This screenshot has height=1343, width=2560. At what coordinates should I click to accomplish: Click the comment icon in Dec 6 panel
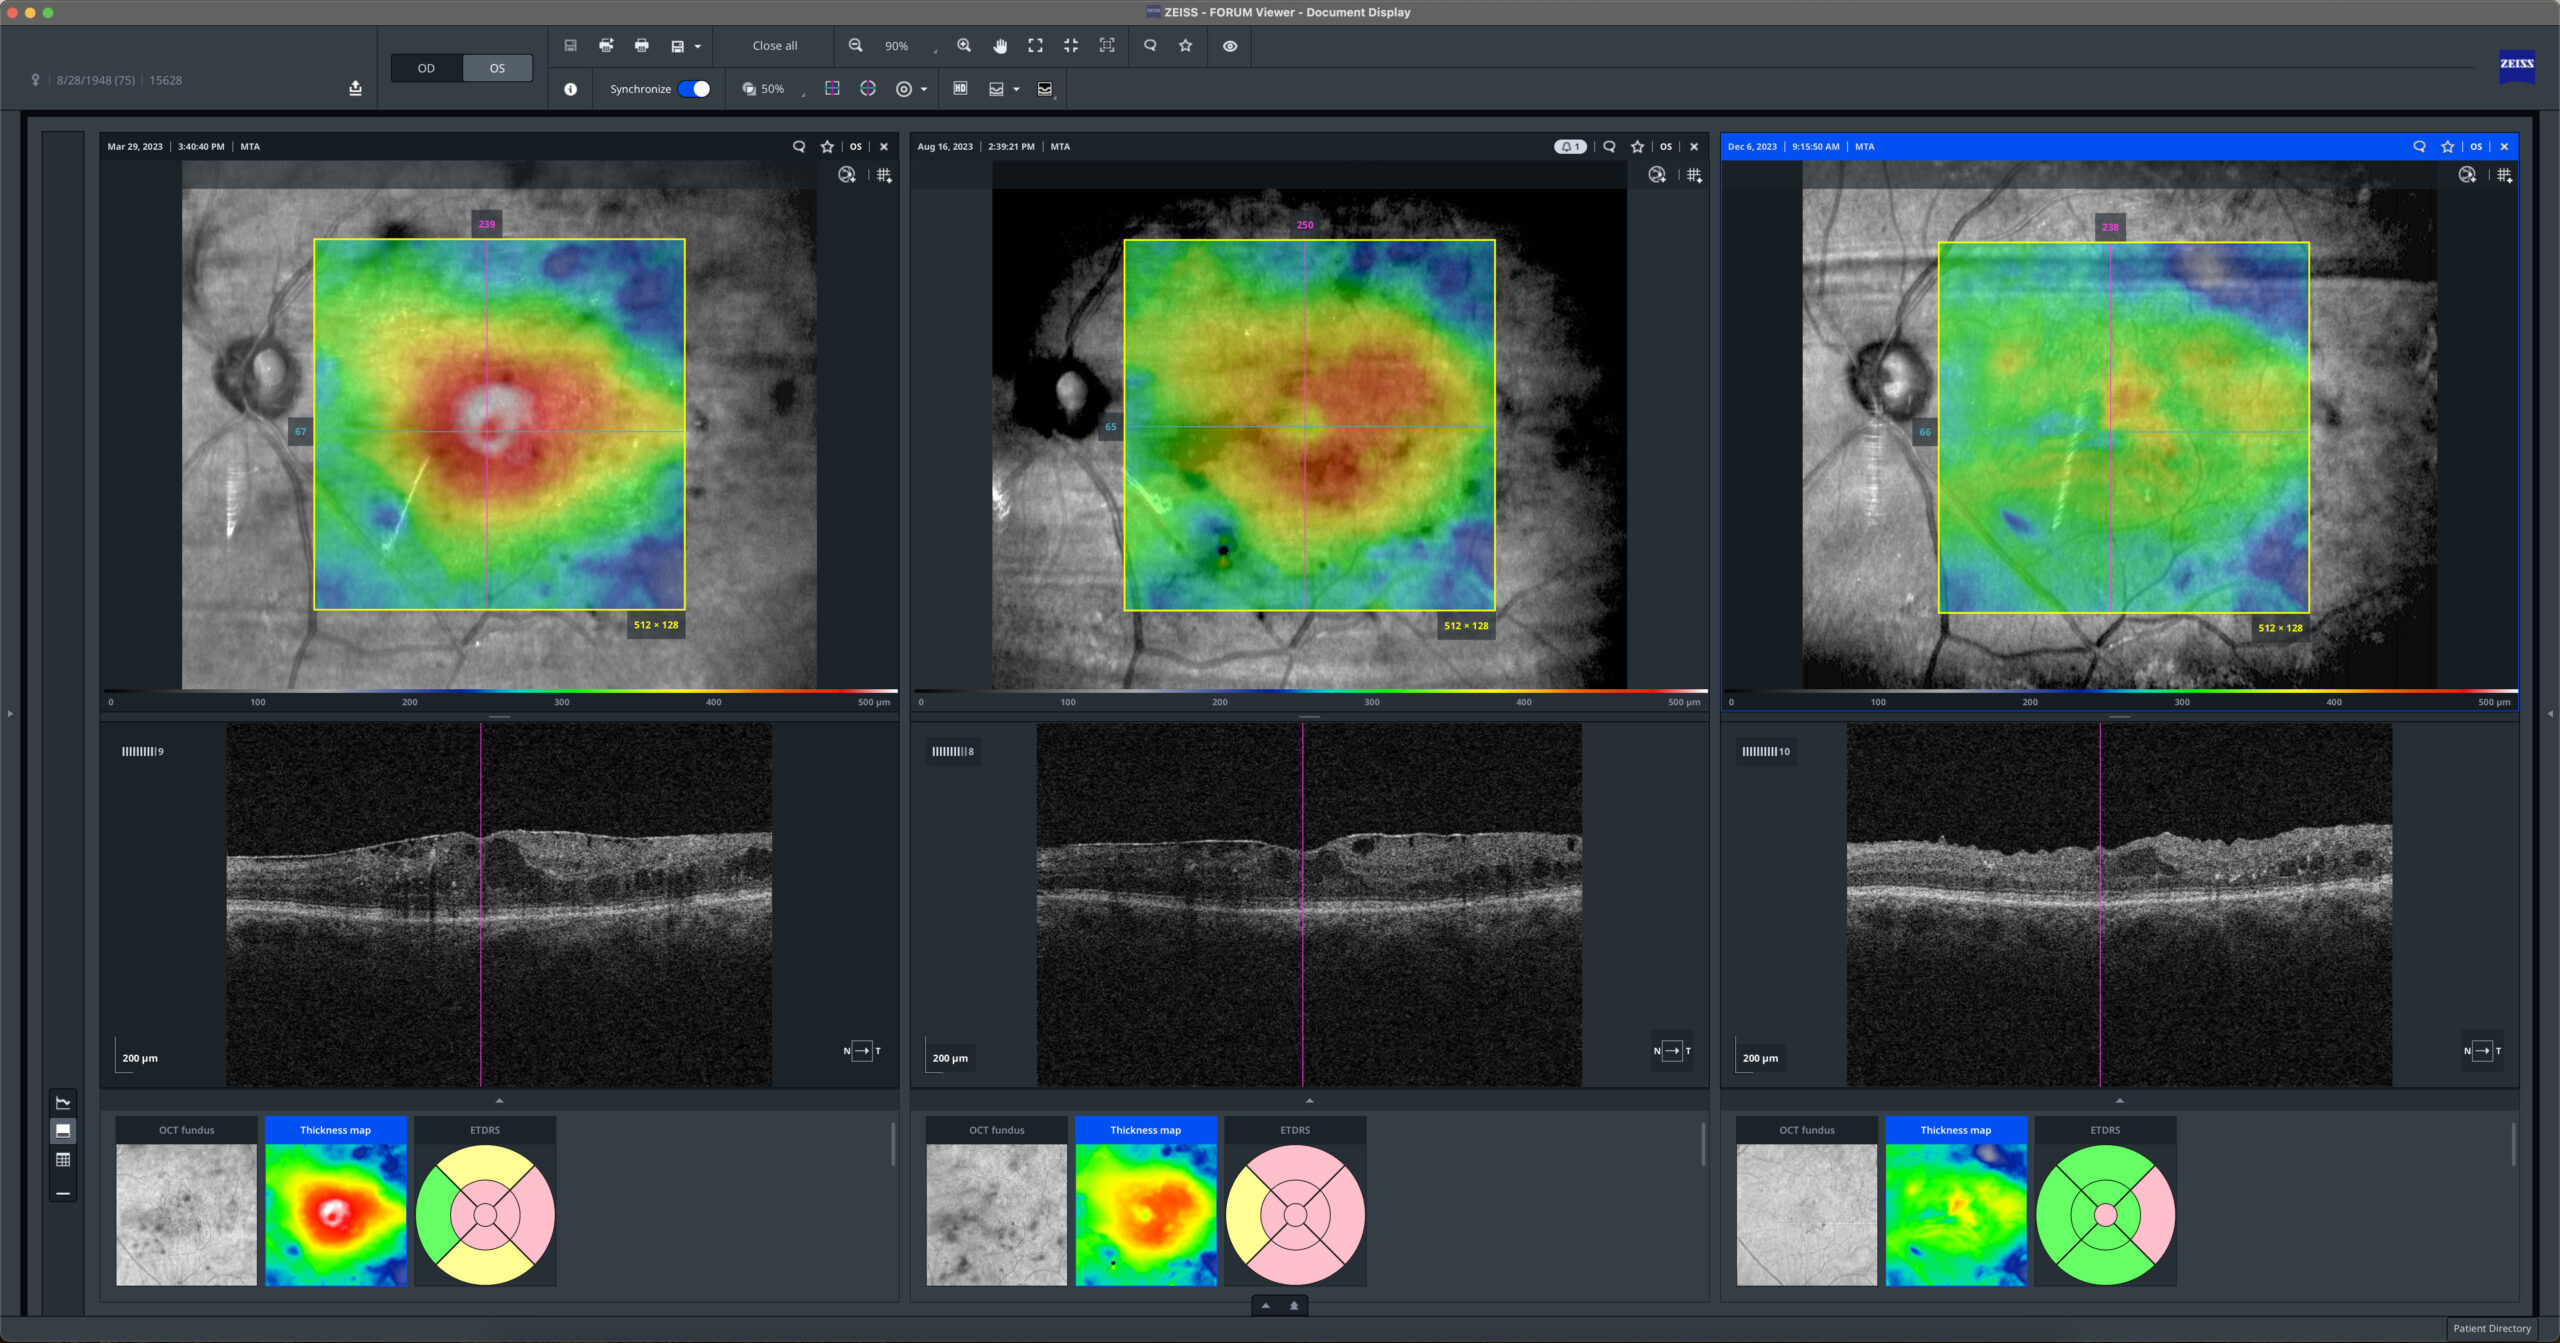2419,146
